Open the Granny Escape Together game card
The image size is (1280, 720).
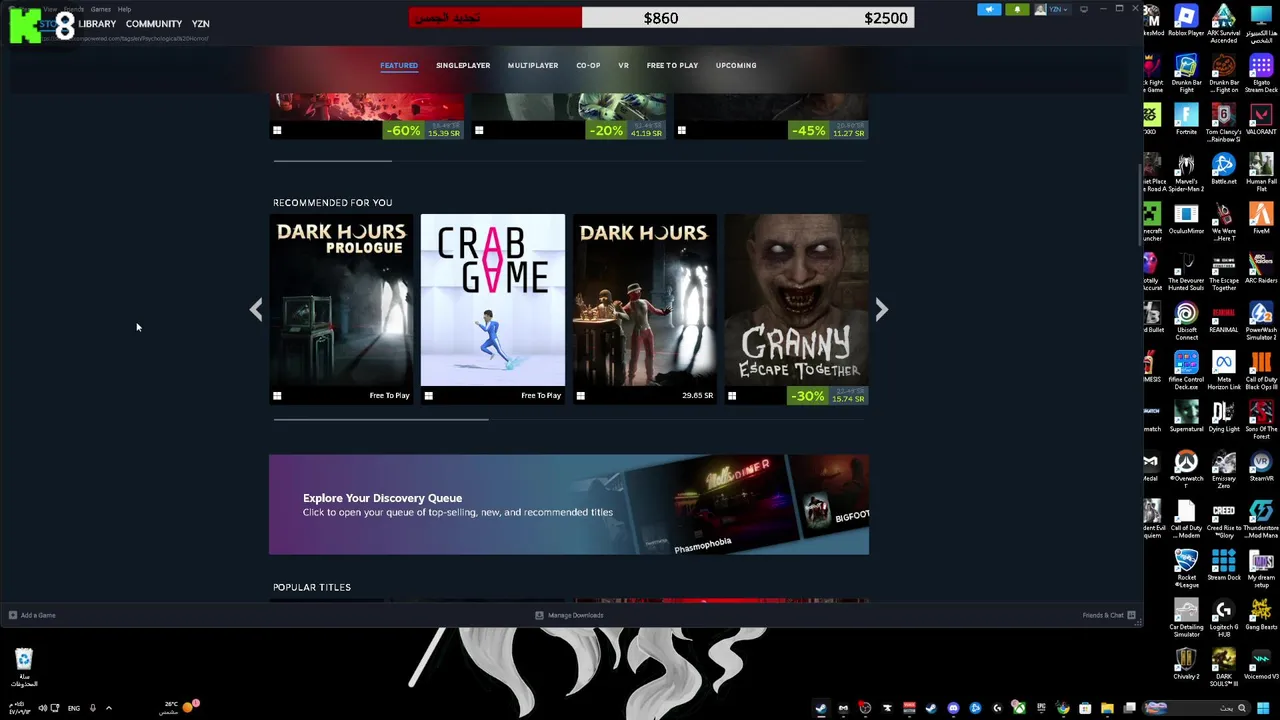[x=797, y=309]
